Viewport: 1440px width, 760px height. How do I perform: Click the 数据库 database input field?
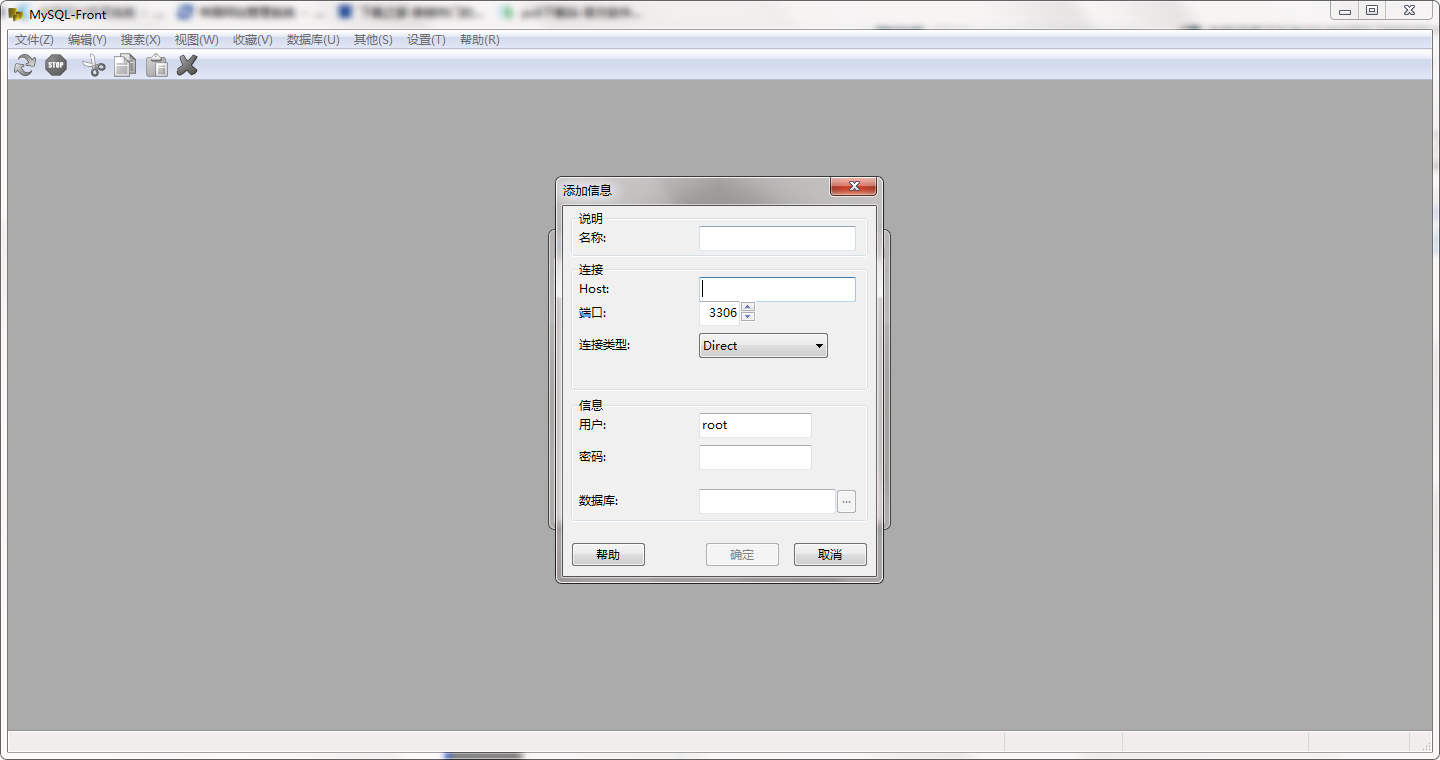pos(767,501)
